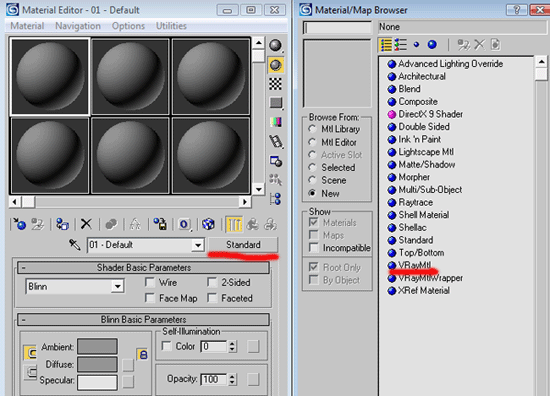The height and width of the screenshot is (396, 550).
Task: Click the Diffuse color swatch
Action: [x=97, y=364]
